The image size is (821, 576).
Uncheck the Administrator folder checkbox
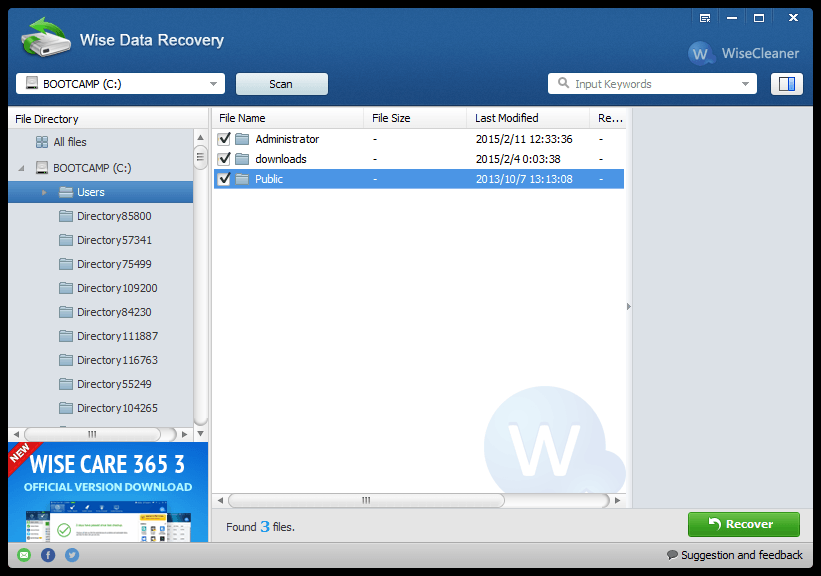point(223,139)
